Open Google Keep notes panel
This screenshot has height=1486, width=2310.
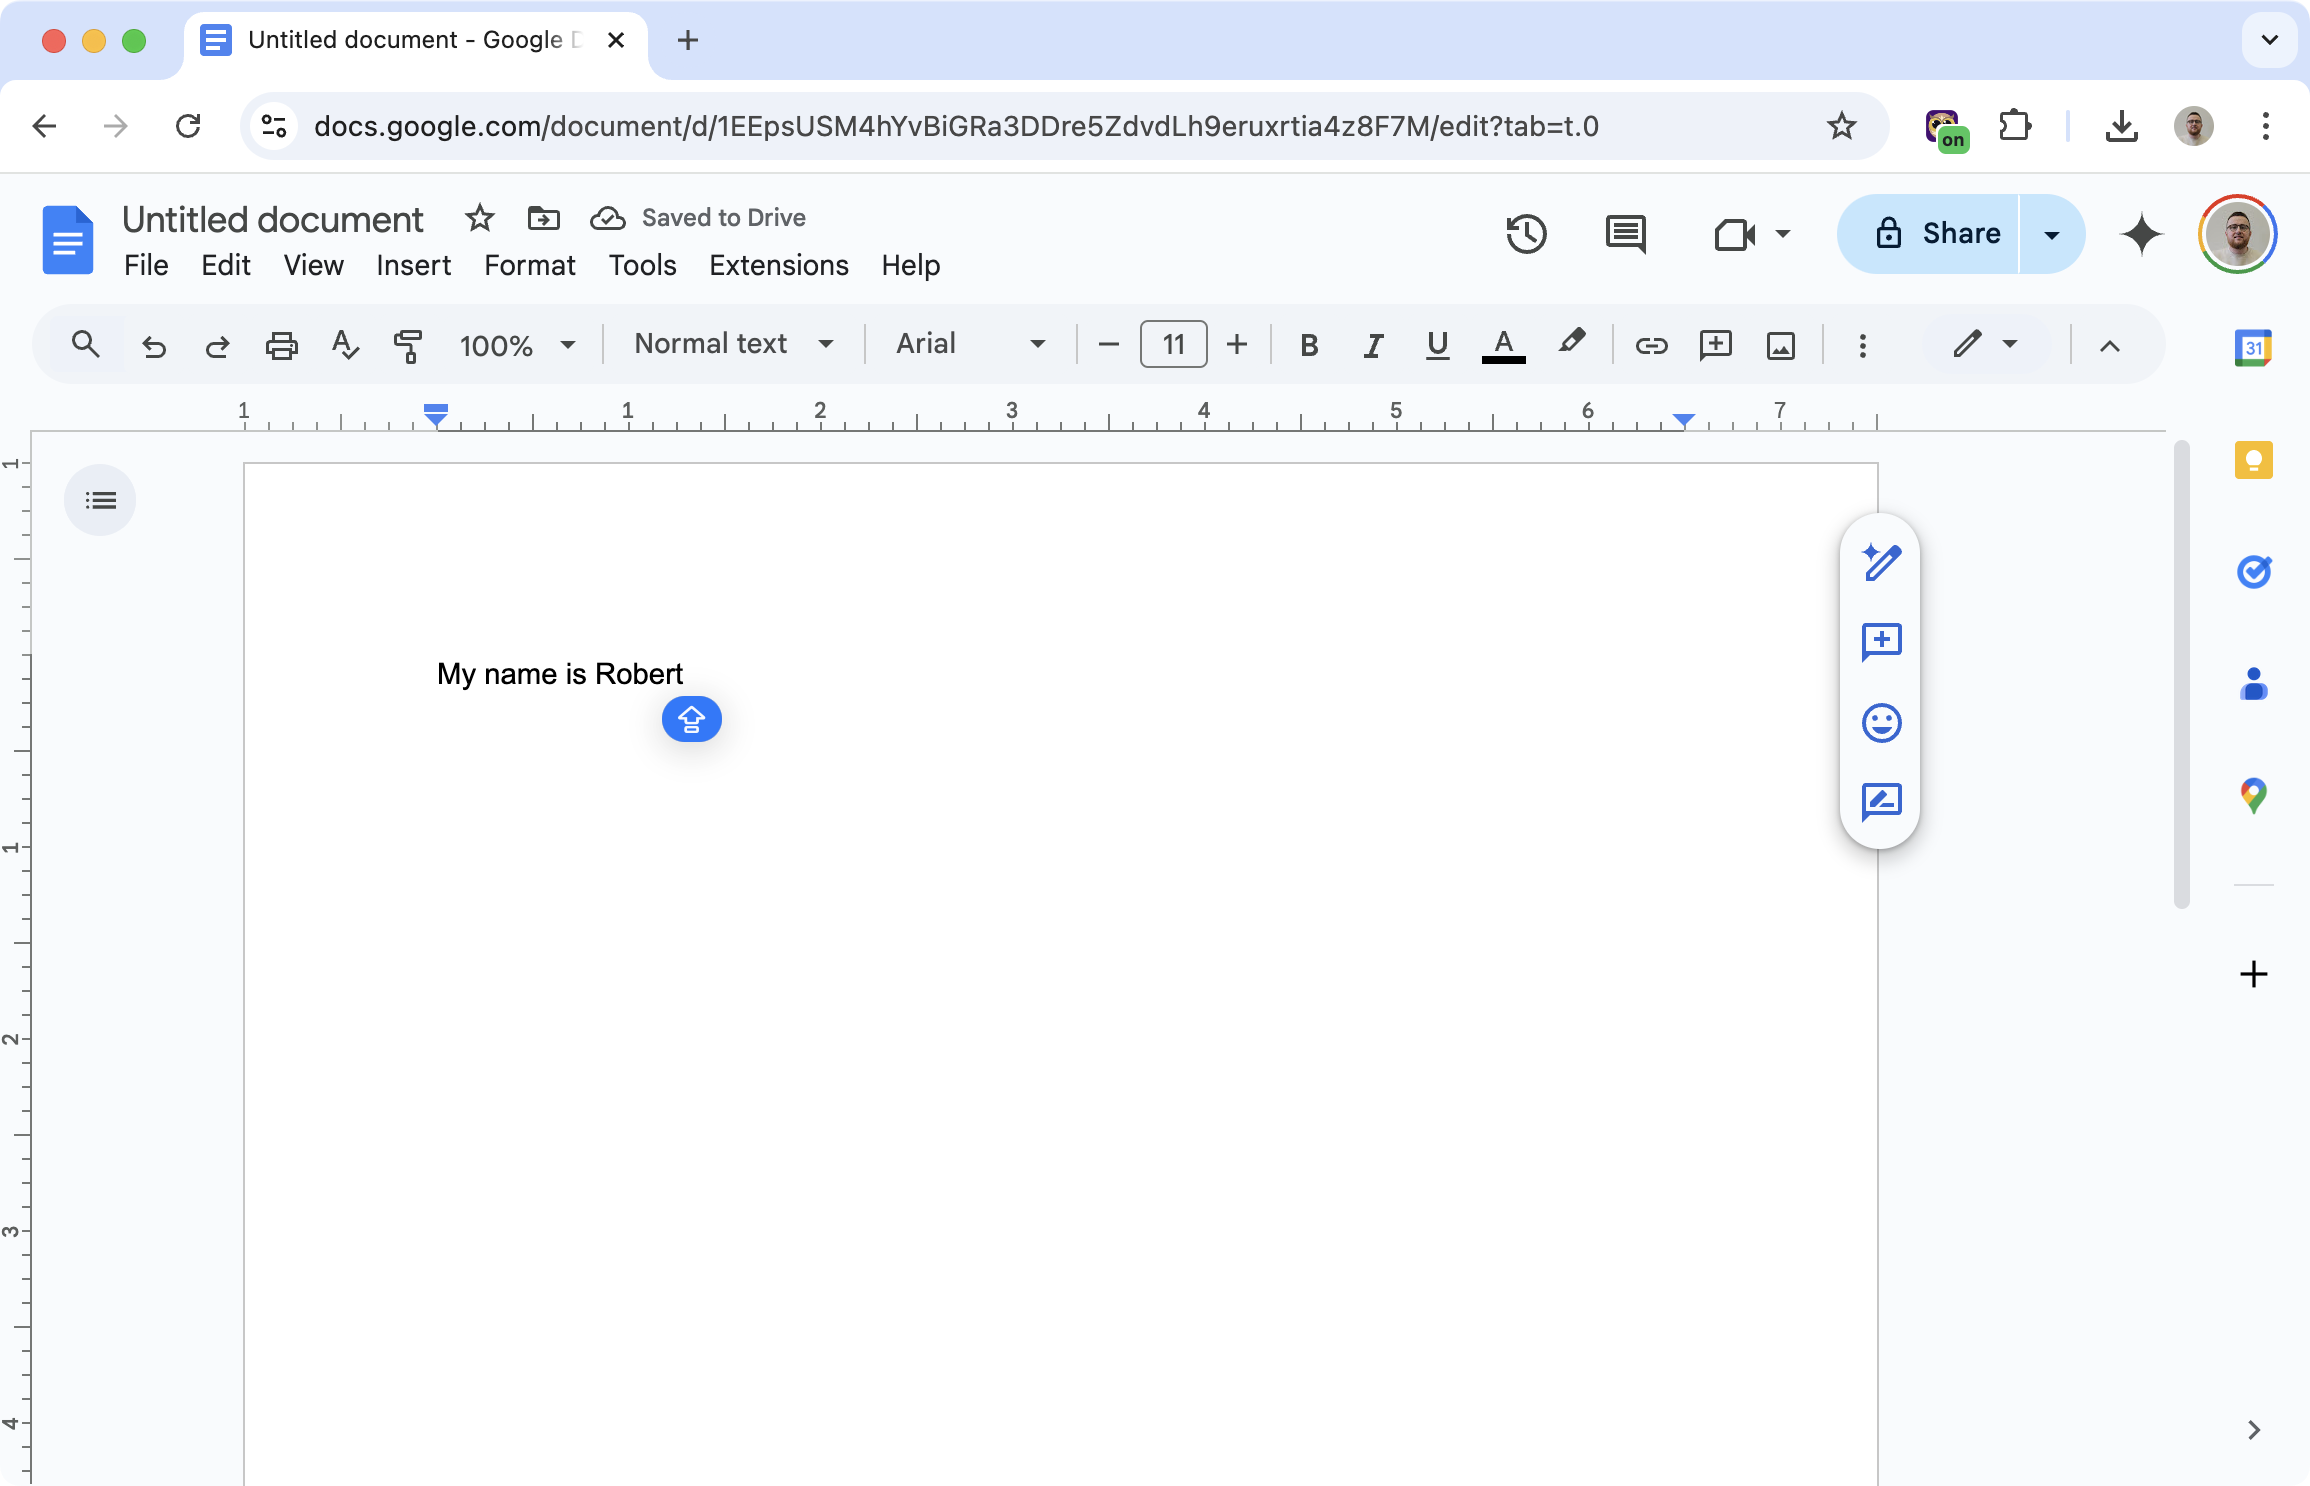click(2254, 460)
